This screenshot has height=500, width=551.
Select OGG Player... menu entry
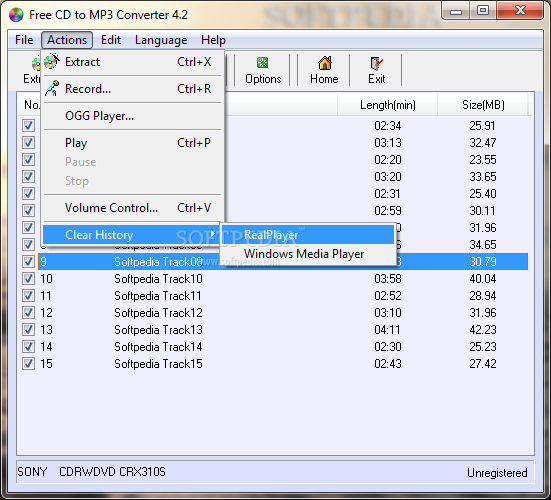(x=132, y=116)
